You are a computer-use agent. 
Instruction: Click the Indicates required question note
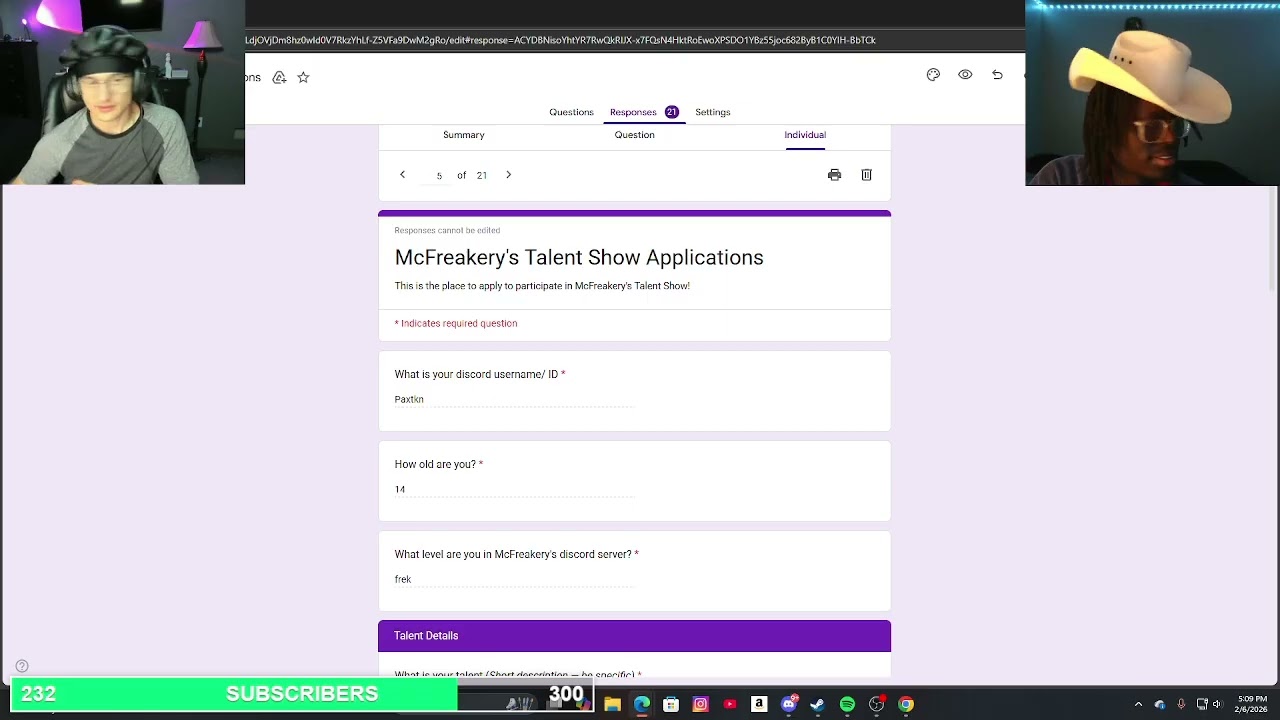pyautogui.click(x=456, y=323)
